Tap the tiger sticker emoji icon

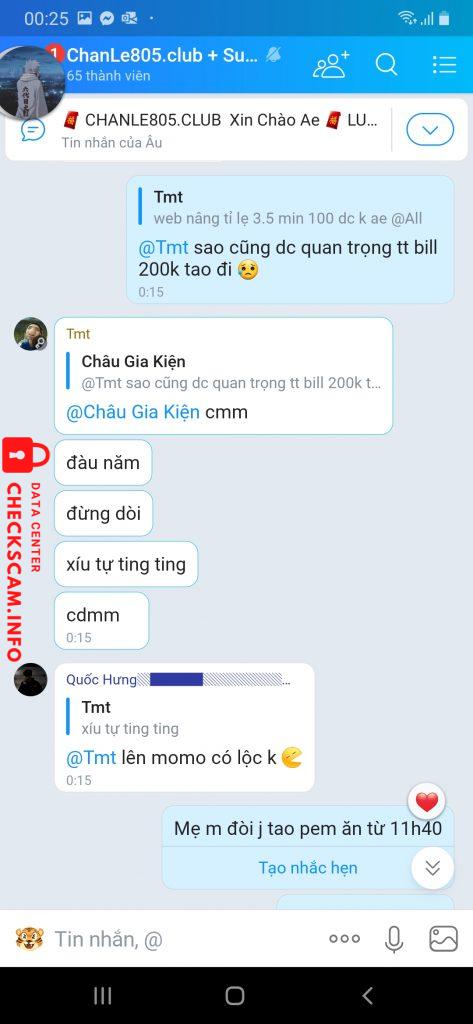(29, 939)
